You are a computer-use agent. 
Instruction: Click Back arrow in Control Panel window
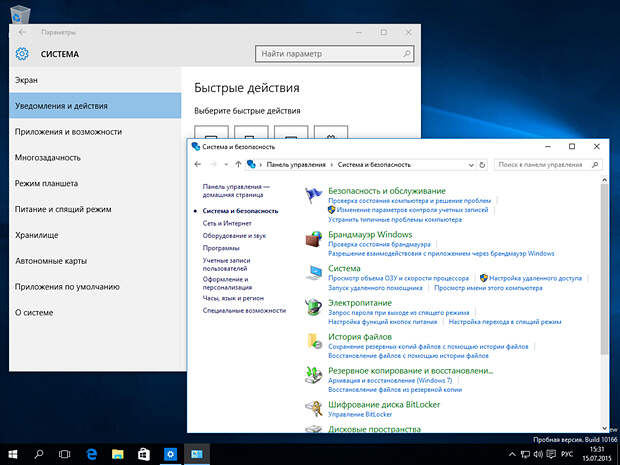198,164
